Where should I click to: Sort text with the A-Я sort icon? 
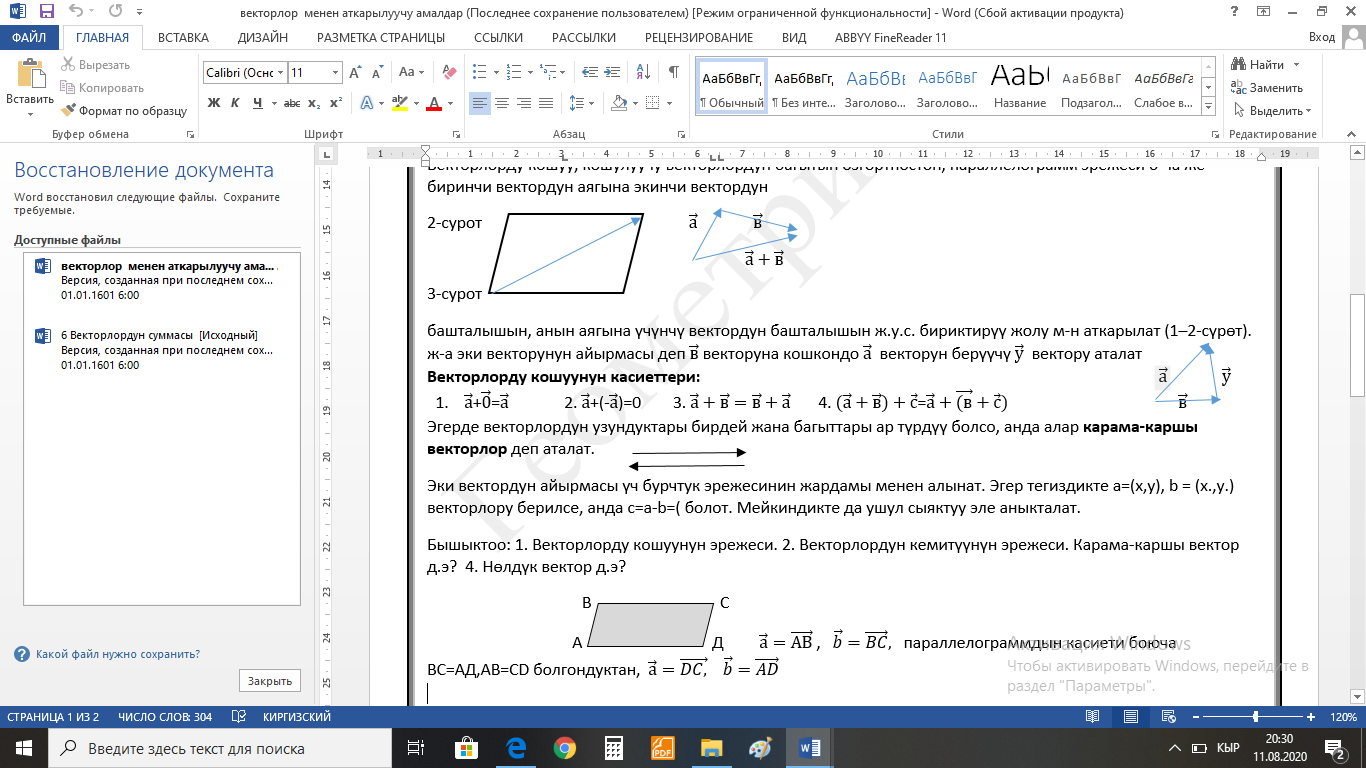coord(645,73)
